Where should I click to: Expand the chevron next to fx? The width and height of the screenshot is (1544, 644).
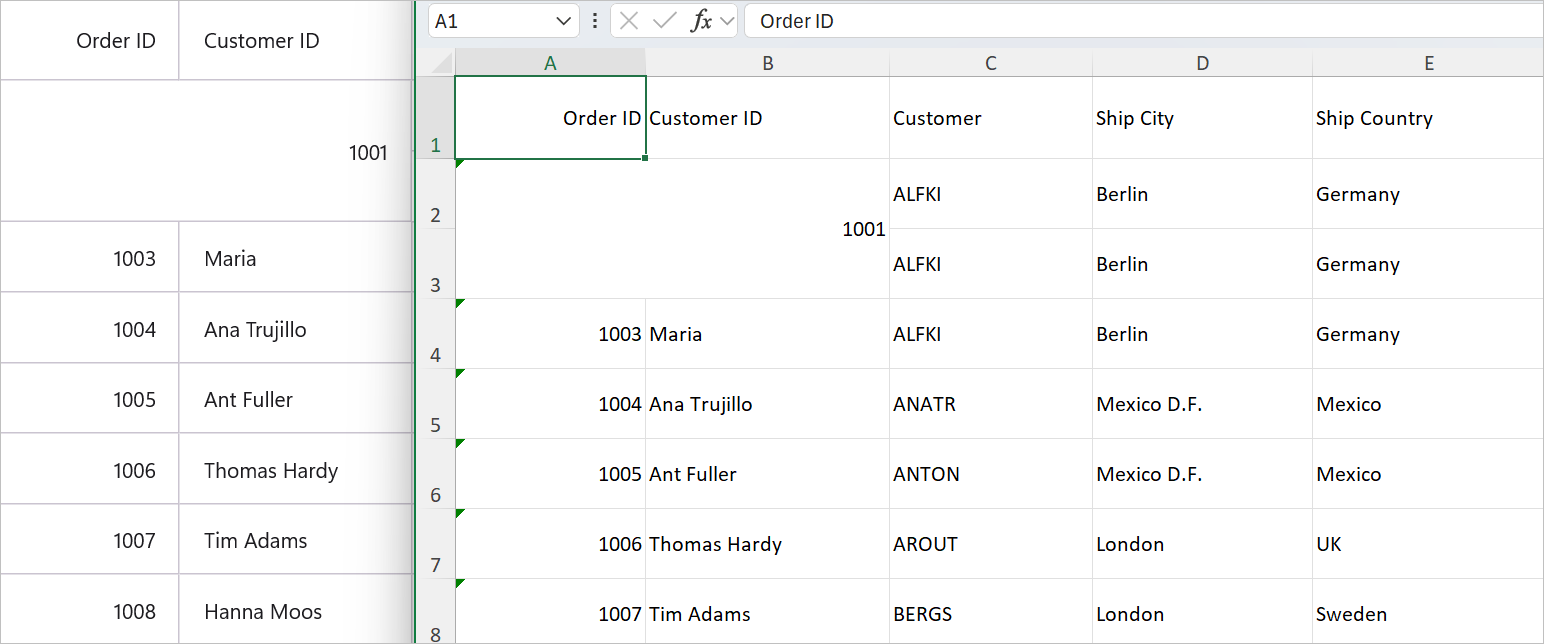pos(727,21)
